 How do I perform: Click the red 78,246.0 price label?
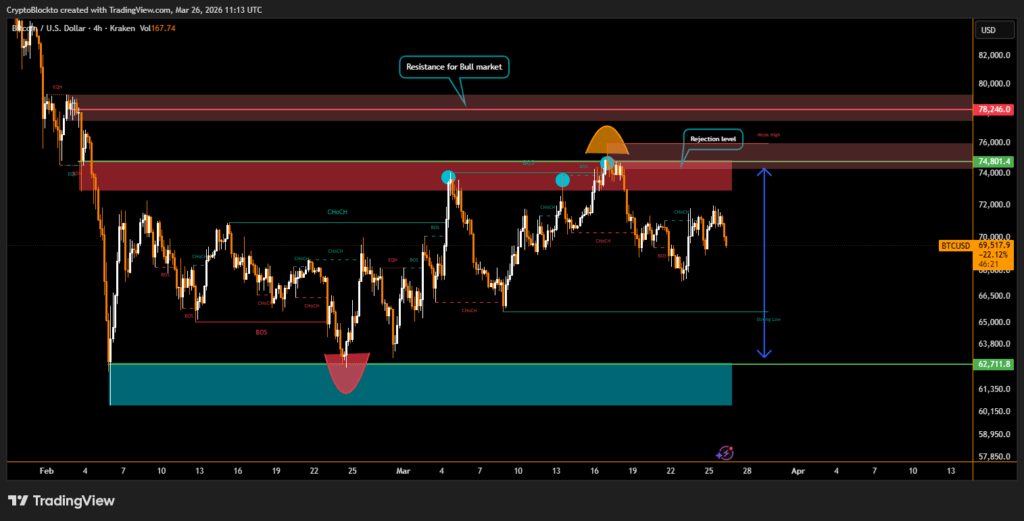(x=996, y=109)
